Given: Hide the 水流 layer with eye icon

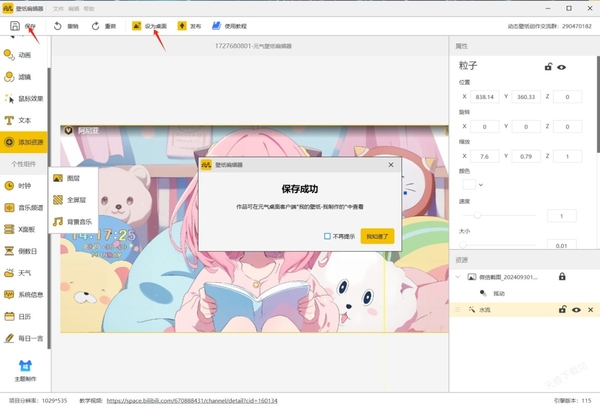Looking at the screenshot, I should point(576,310).
